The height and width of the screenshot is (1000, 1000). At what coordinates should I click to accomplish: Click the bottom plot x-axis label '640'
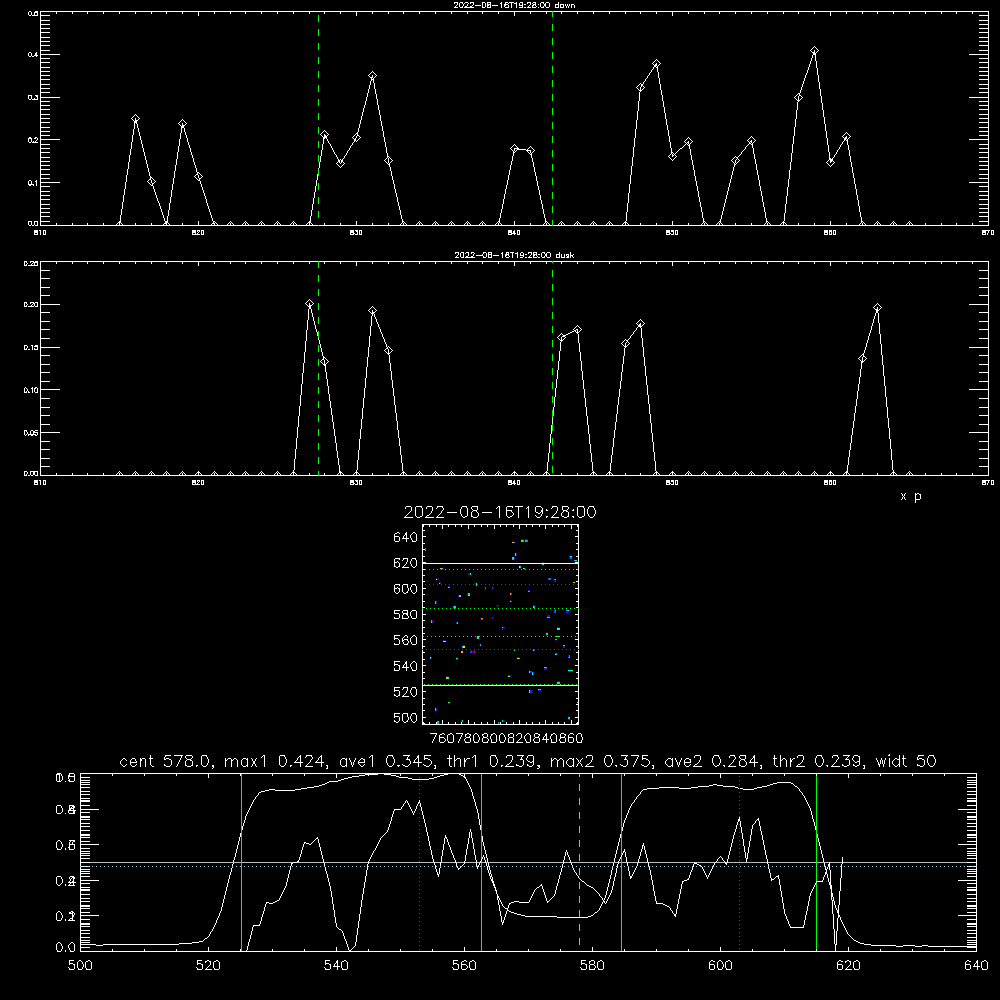pos(976,966)
